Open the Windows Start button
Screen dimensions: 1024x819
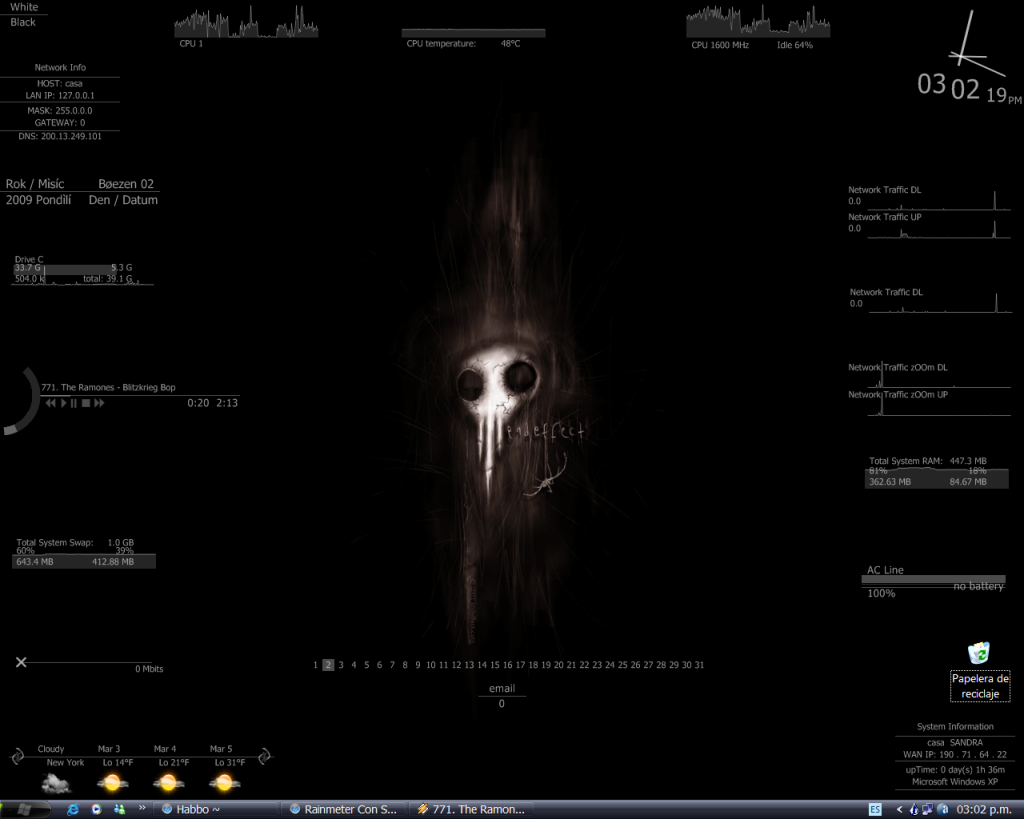[x=24, y=809]
